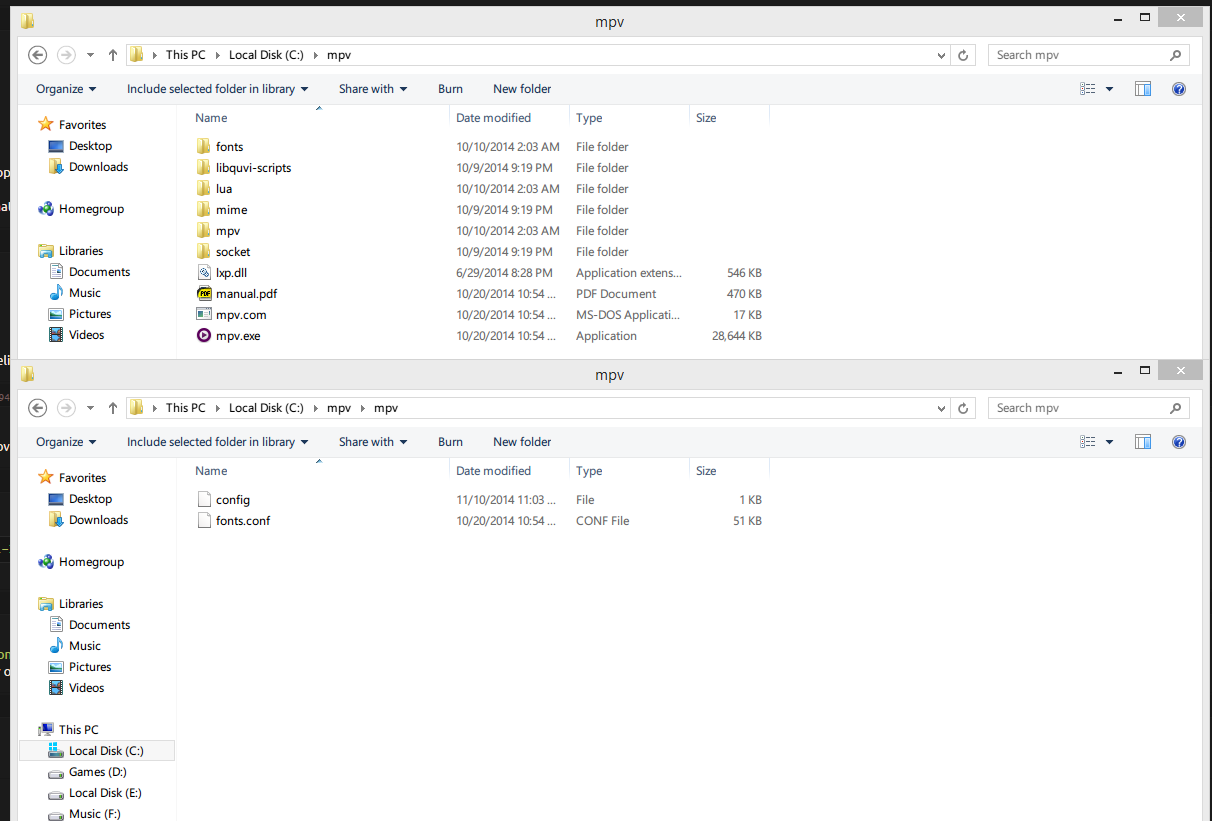Sort by the Date modified column in the bottom window

point(493,471)
